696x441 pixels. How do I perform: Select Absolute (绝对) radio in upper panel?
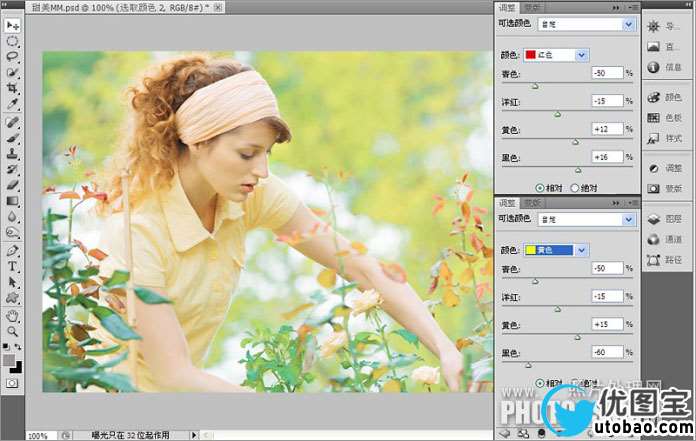pyautogui.click(x=574, y=187)
